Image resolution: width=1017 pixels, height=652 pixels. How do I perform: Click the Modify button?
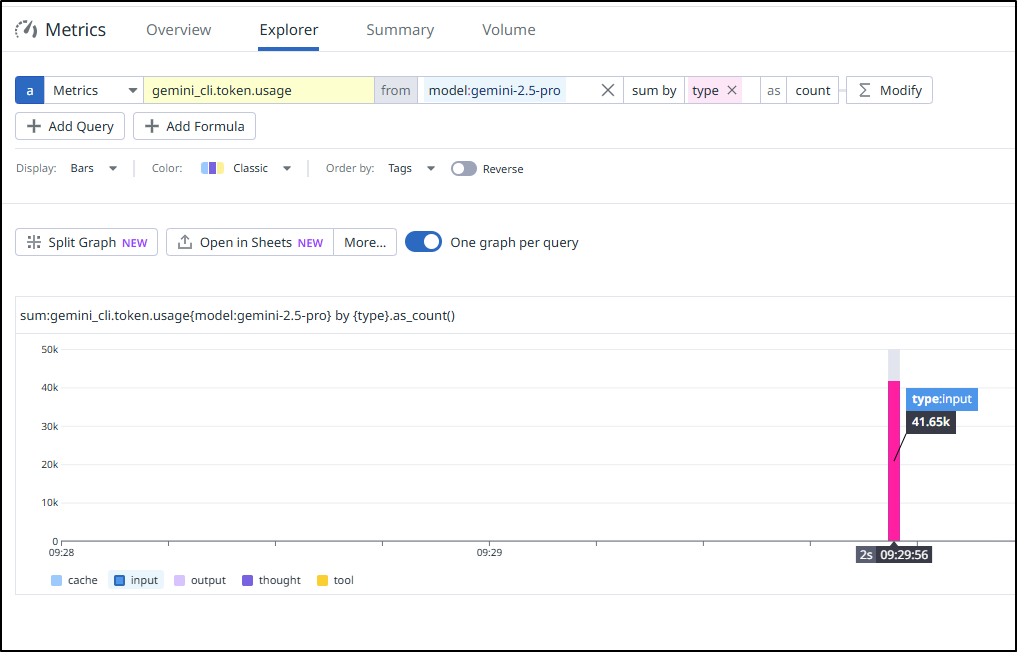point(889,90)
